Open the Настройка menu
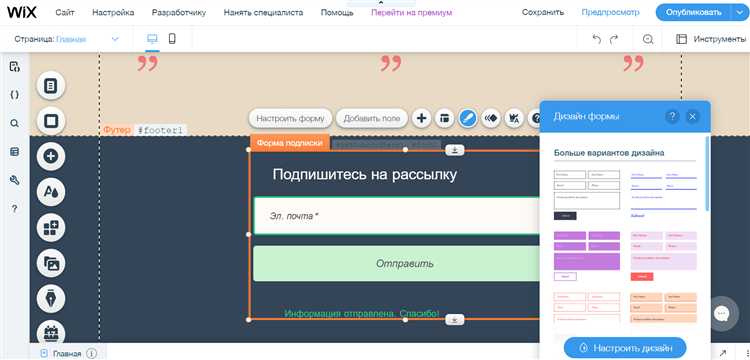 point(113,12)
